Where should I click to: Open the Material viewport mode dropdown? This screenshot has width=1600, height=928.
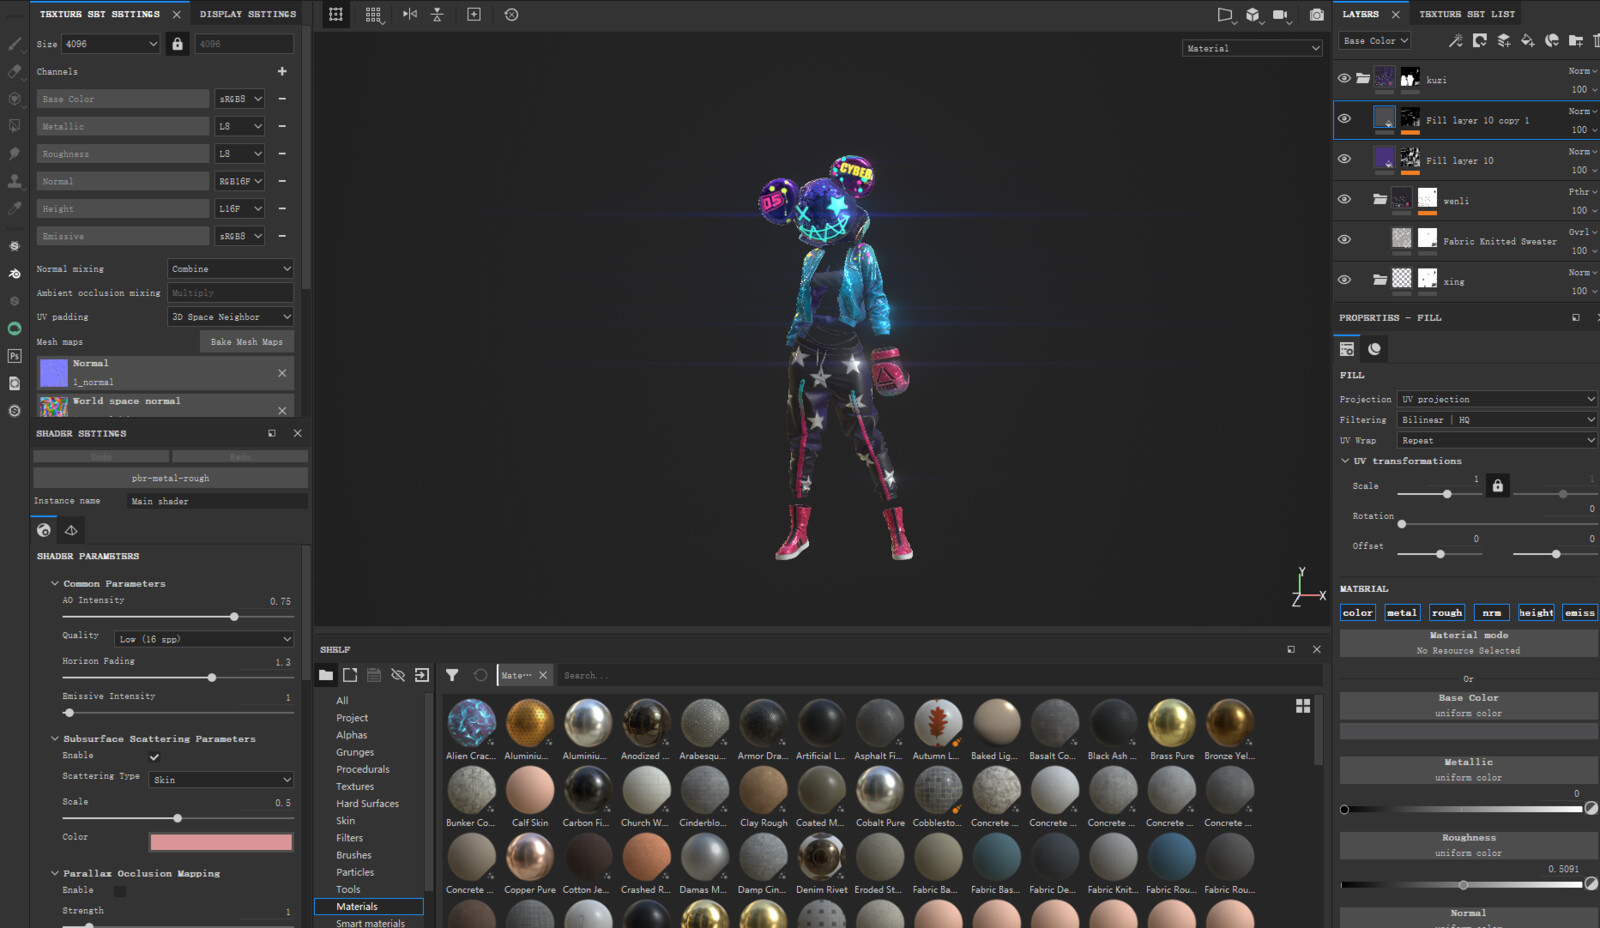tap(1252, 48)
